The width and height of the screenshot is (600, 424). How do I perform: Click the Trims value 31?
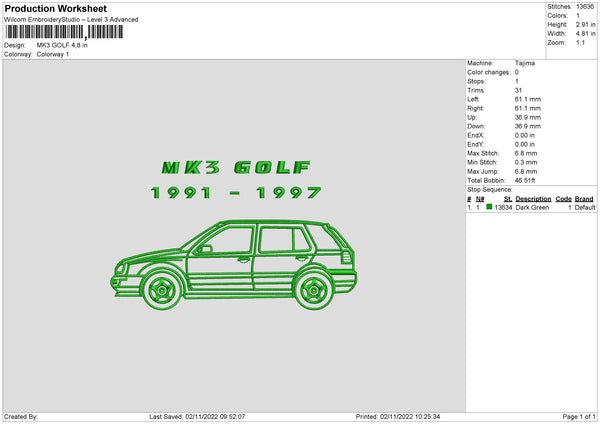(518, 90)
